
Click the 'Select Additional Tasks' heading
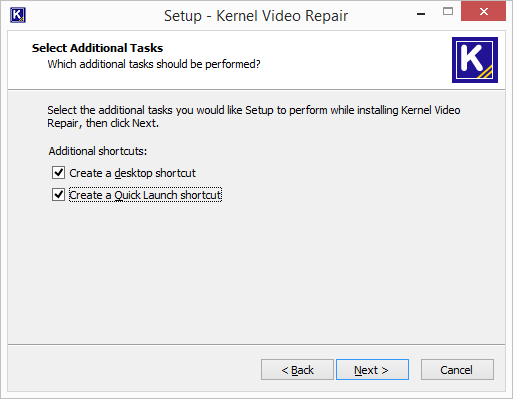tap(97, 48)
